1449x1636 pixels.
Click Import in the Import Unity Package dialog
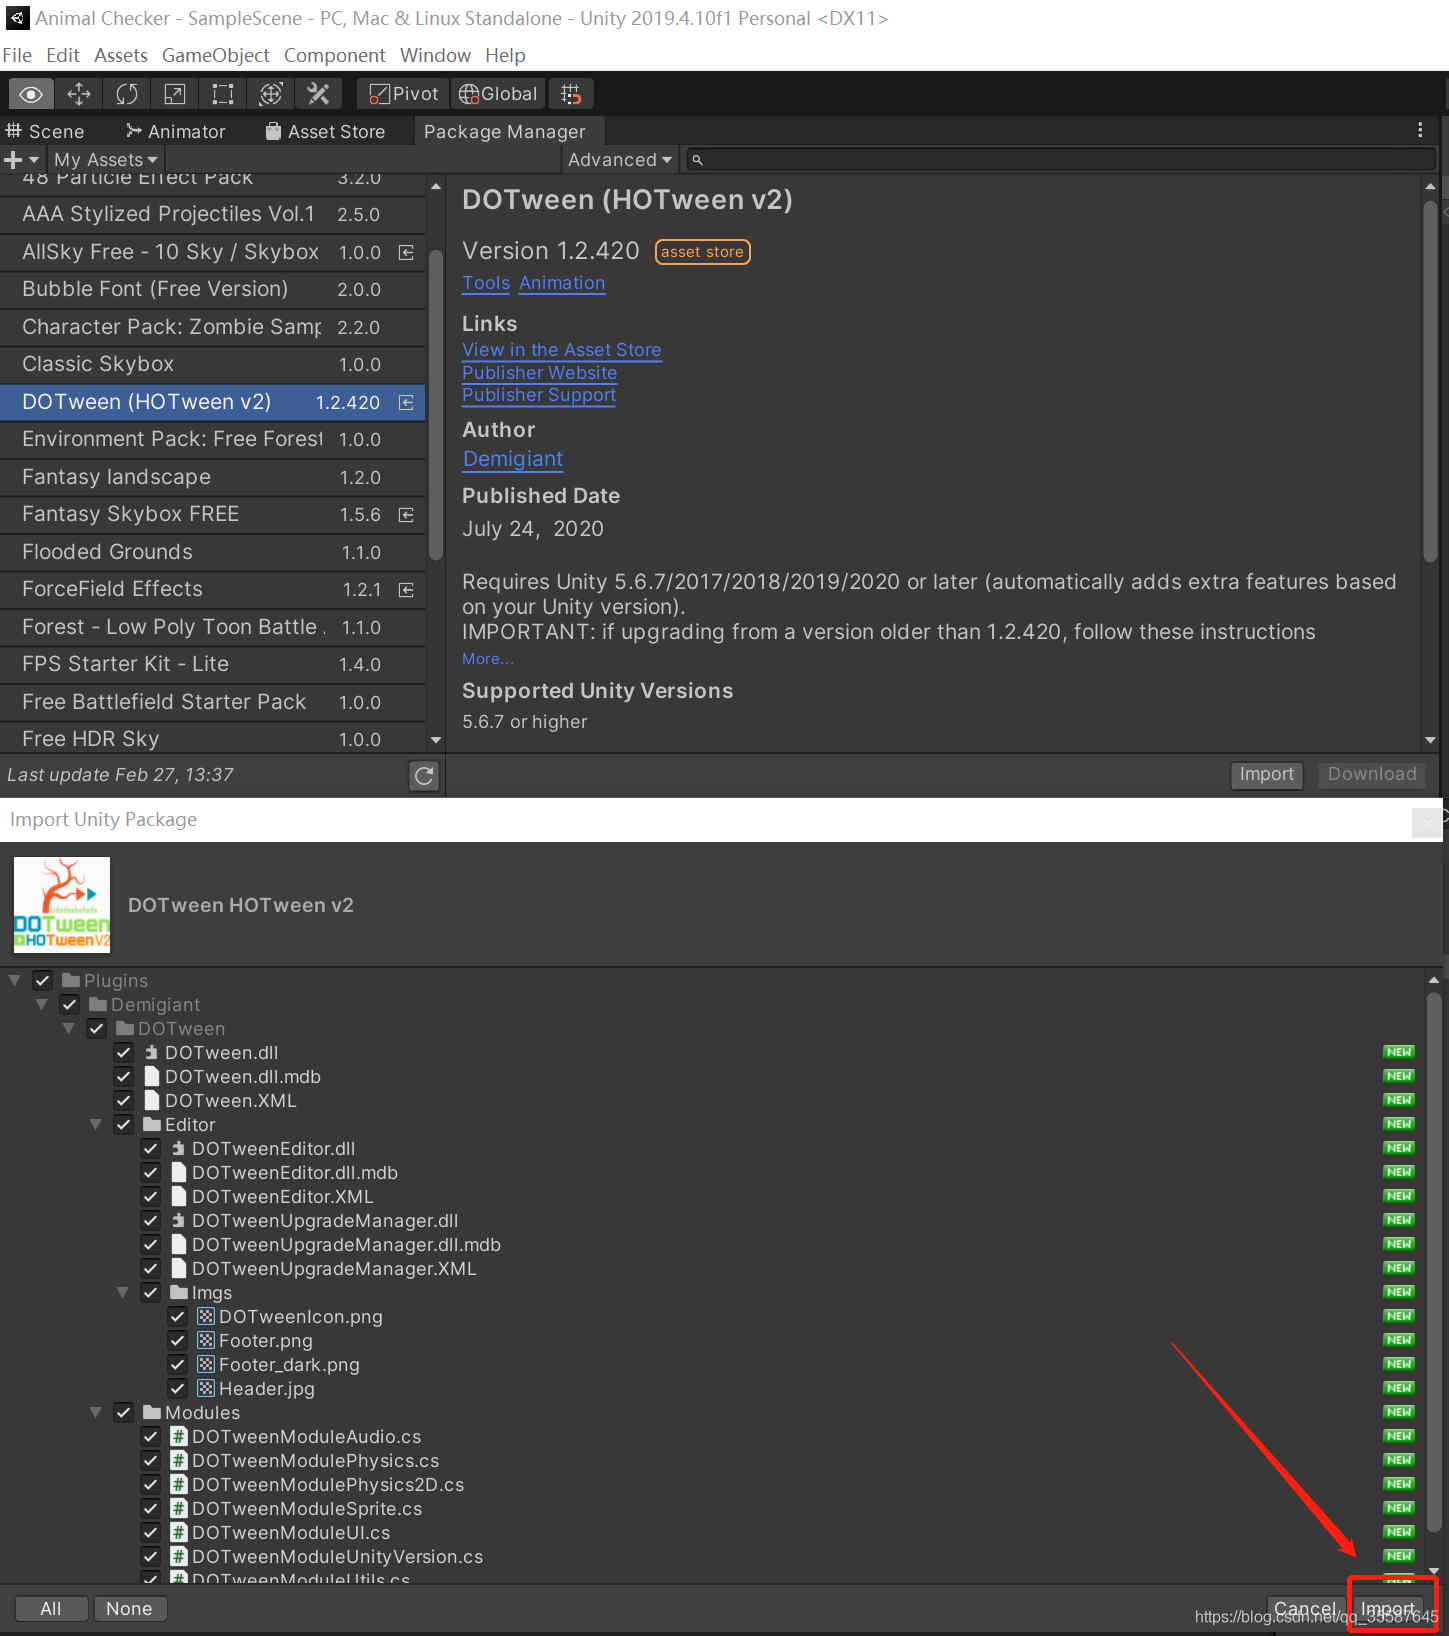pyautogui.click(x=1388, y=1609)
